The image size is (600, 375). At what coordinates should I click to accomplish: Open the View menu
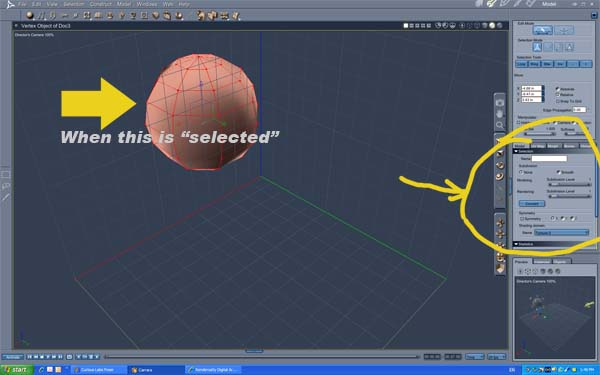tap(52, 4)
